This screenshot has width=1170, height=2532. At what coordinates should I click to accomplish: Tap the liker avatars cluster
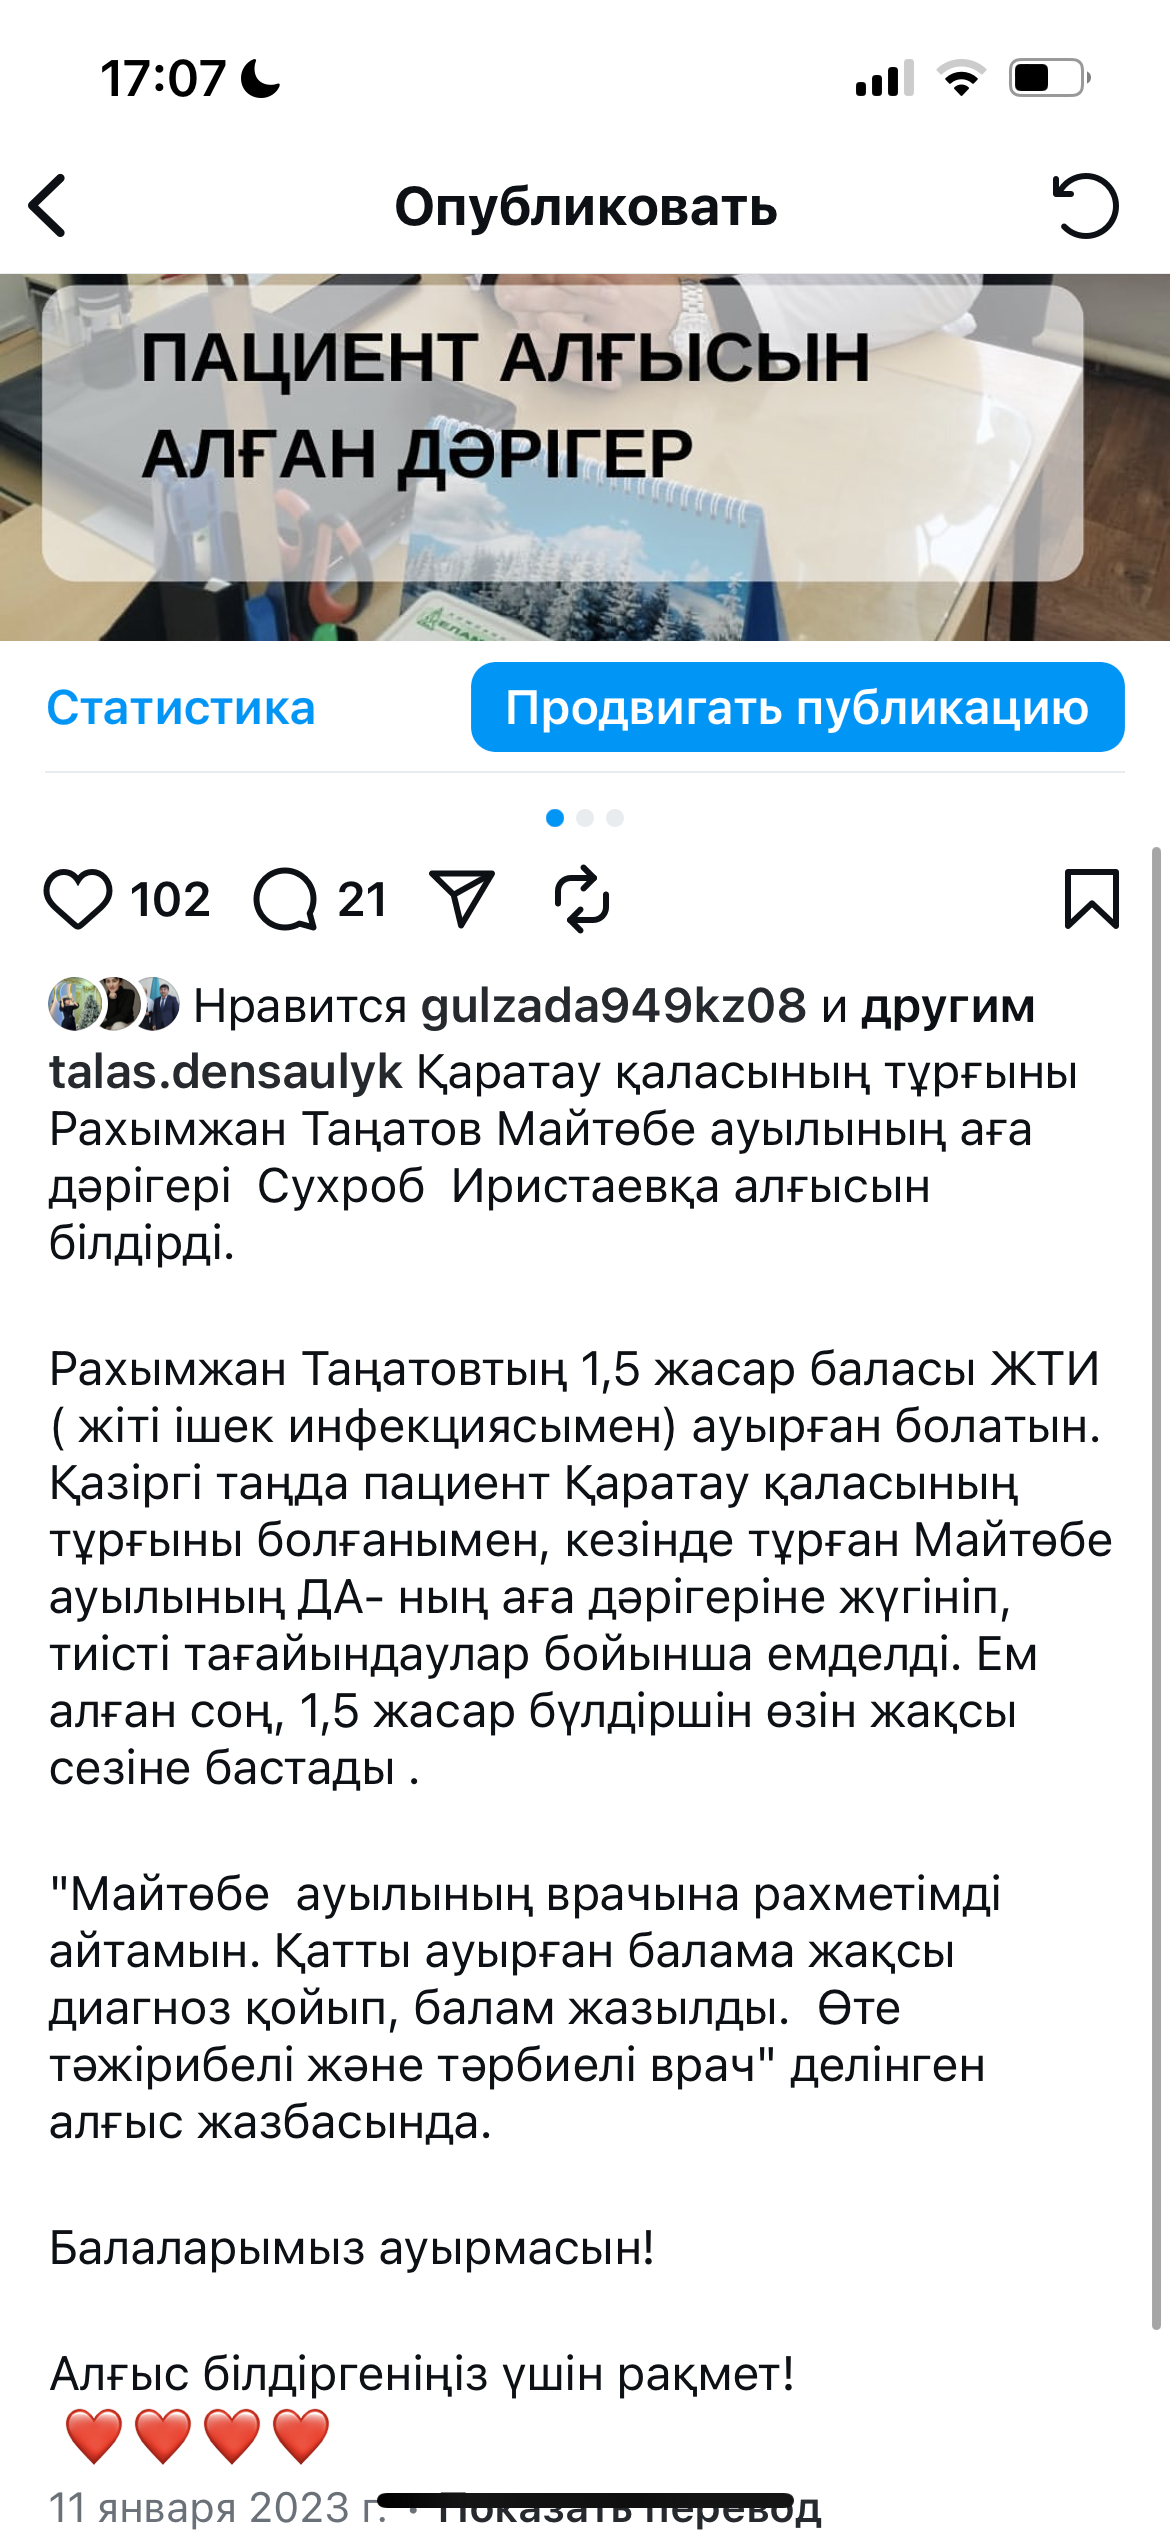[114, 1004]
